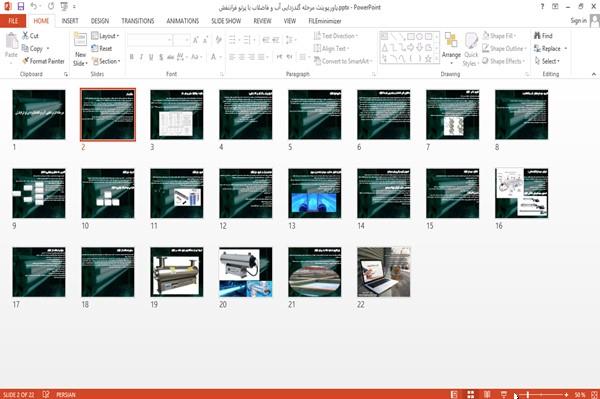Toggle Bold formatting
Viewport: 600px width, 399px height.
pyautogui.click(x=131, y=57)
